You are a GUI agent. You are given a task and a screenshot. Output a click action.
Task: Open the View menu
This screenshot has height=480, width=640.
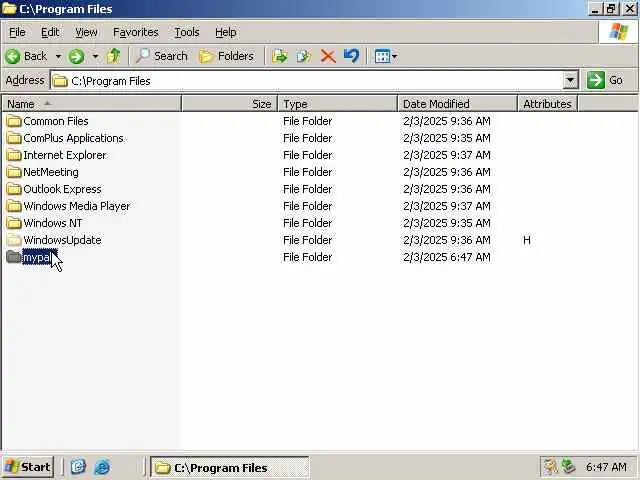click(86, 32)
